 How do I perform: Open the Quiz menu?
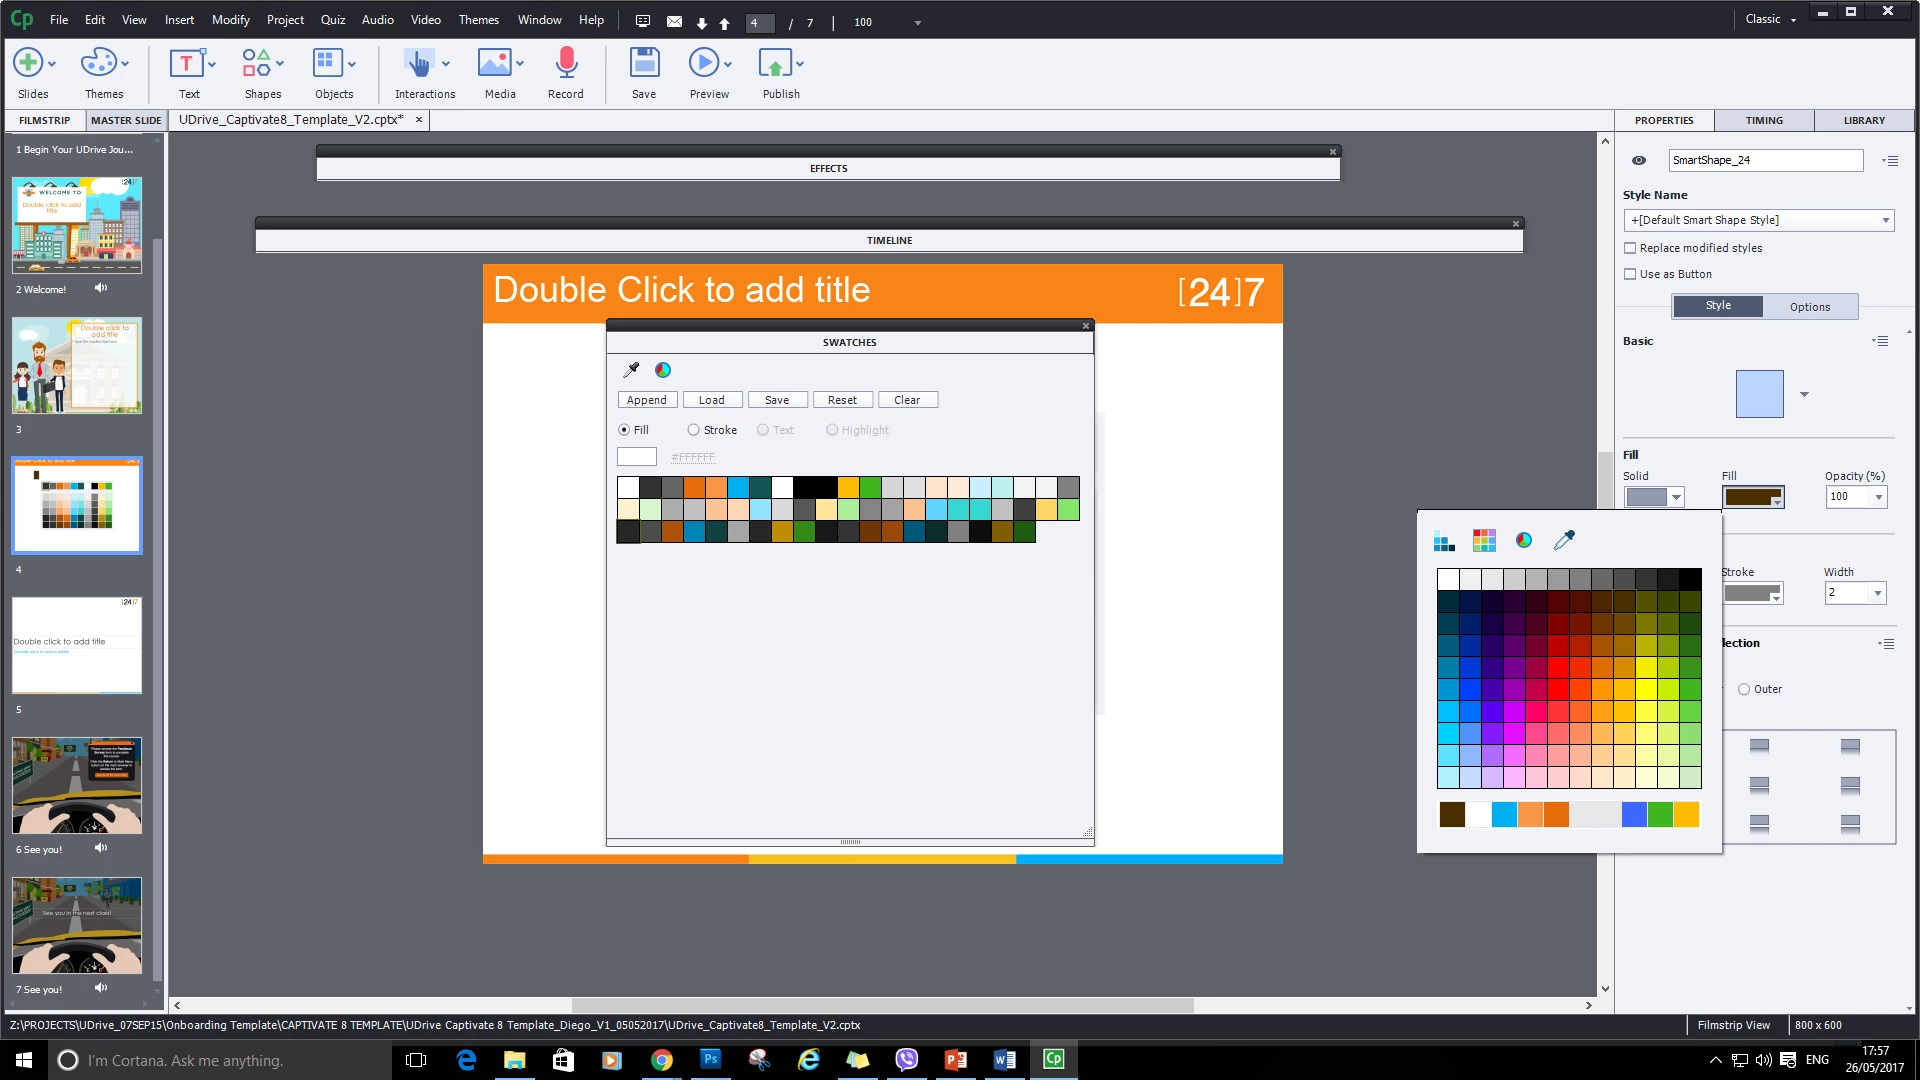332,20
